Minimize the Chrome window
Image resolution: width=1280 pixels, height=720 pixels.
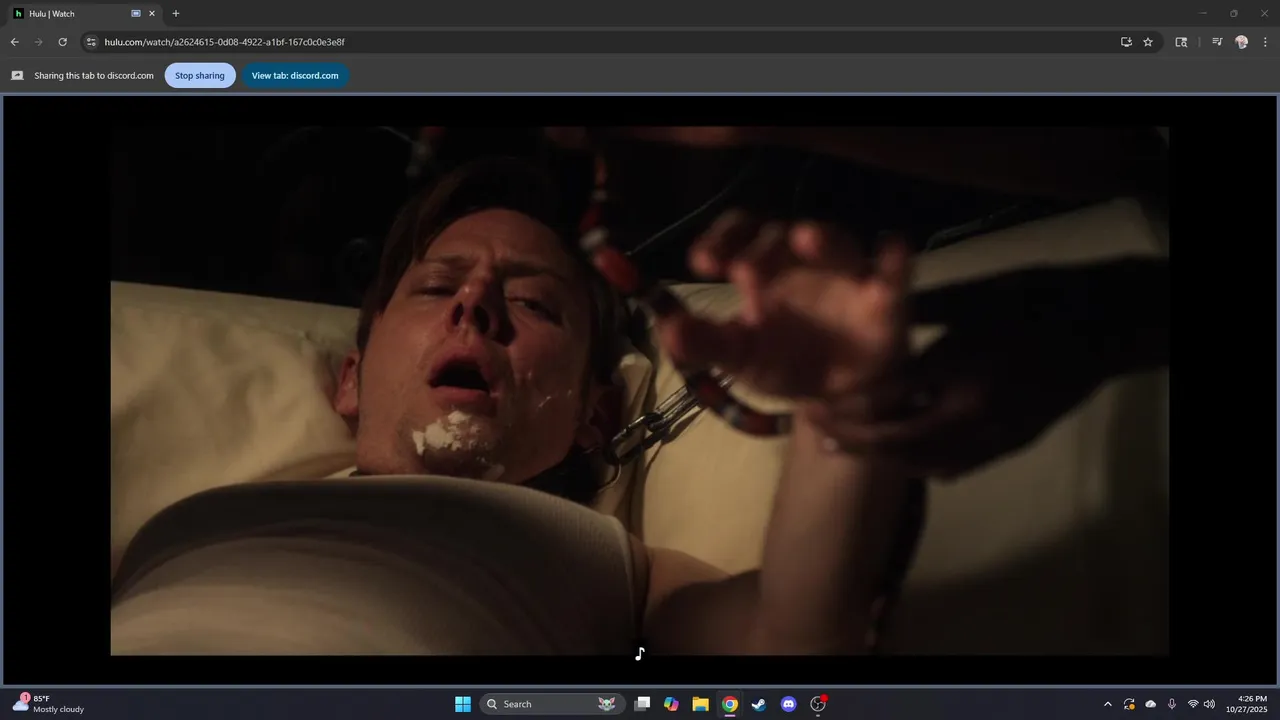pyautogui.click(x=1203, y=13)
